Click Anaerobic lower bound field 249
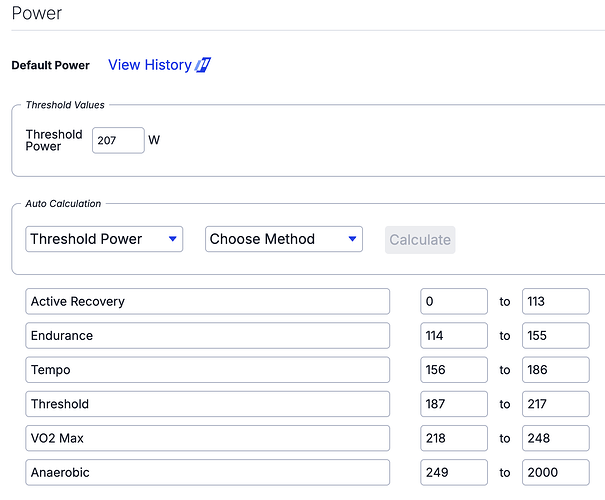 pyautogui.click(x=454, y=472)
